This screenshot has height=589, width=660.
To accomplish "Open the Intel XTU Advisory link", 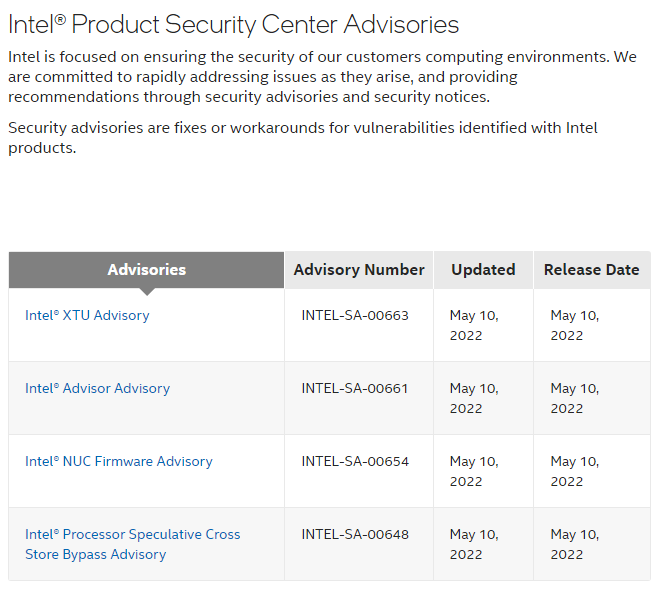I will click(87, 316).
